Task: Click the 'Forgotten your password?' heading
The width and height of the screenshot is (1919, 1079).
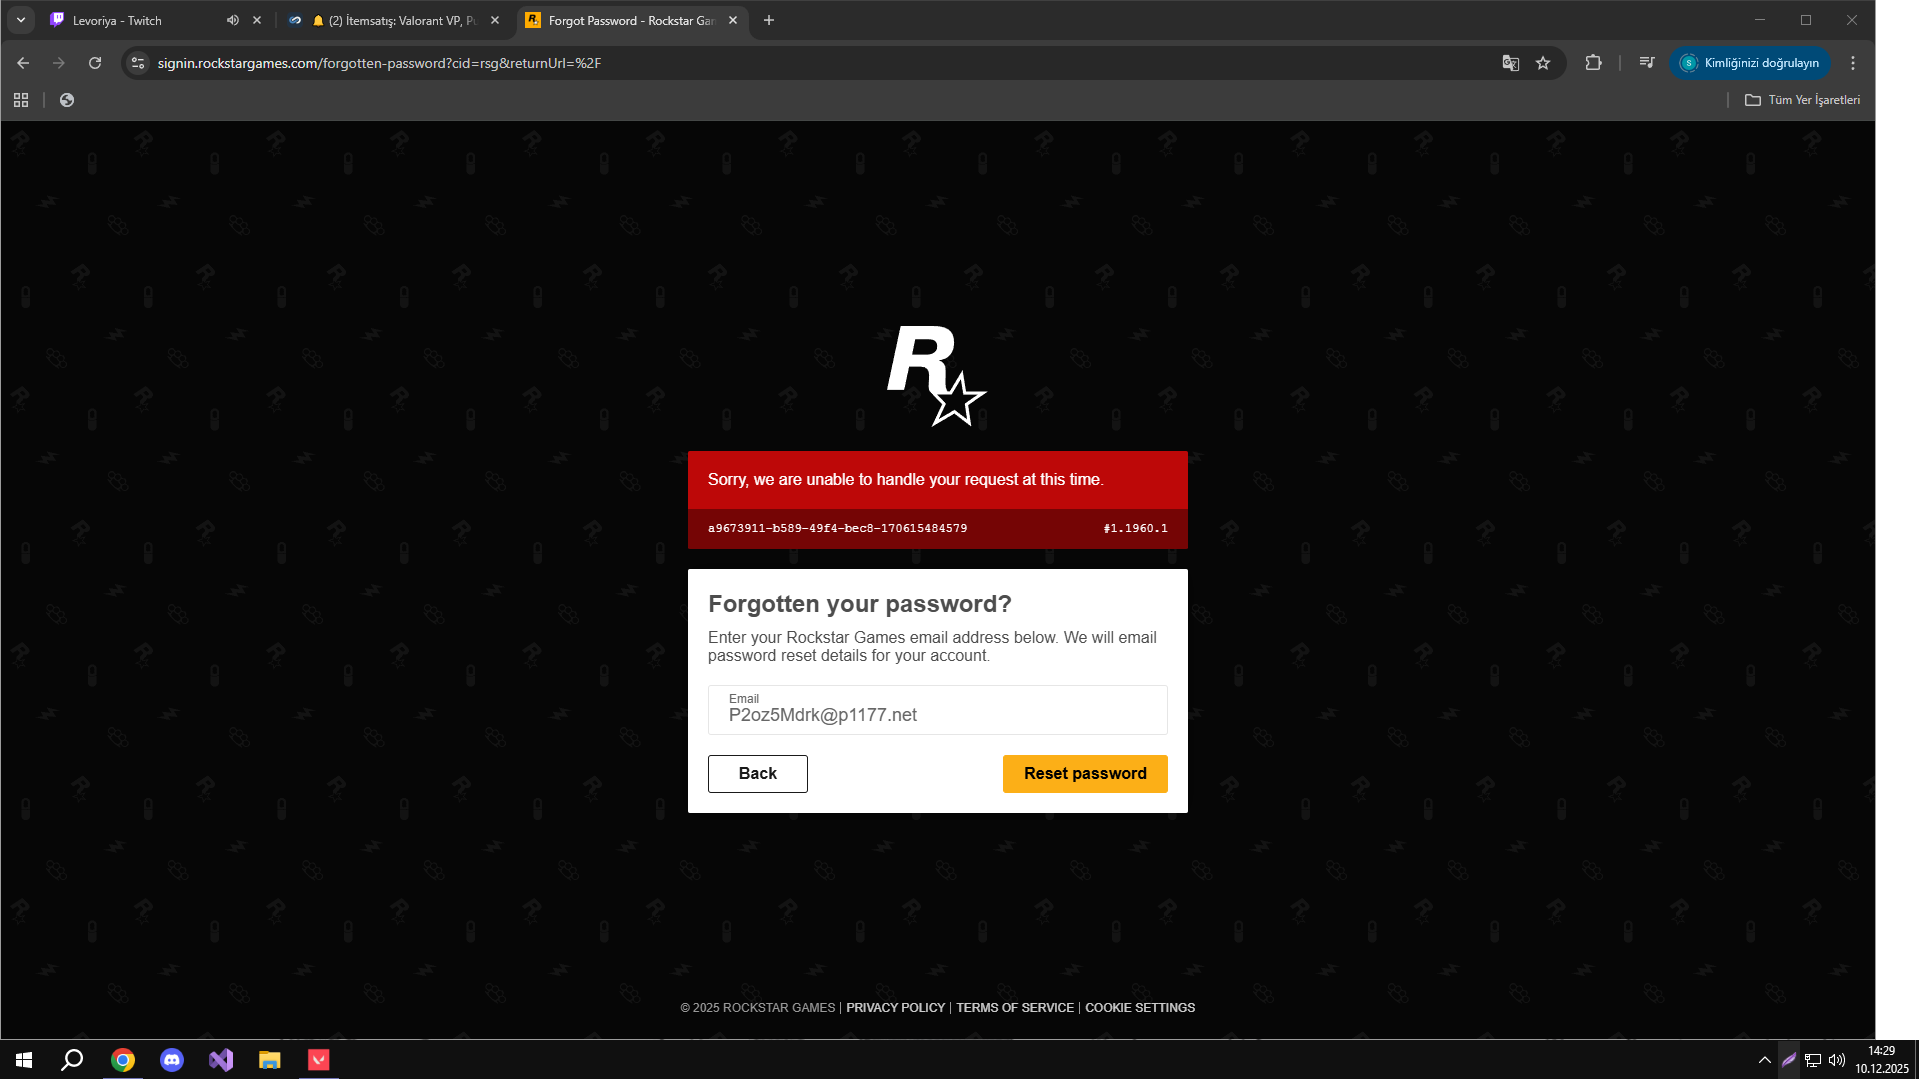Action: click(x=860, y=604)
